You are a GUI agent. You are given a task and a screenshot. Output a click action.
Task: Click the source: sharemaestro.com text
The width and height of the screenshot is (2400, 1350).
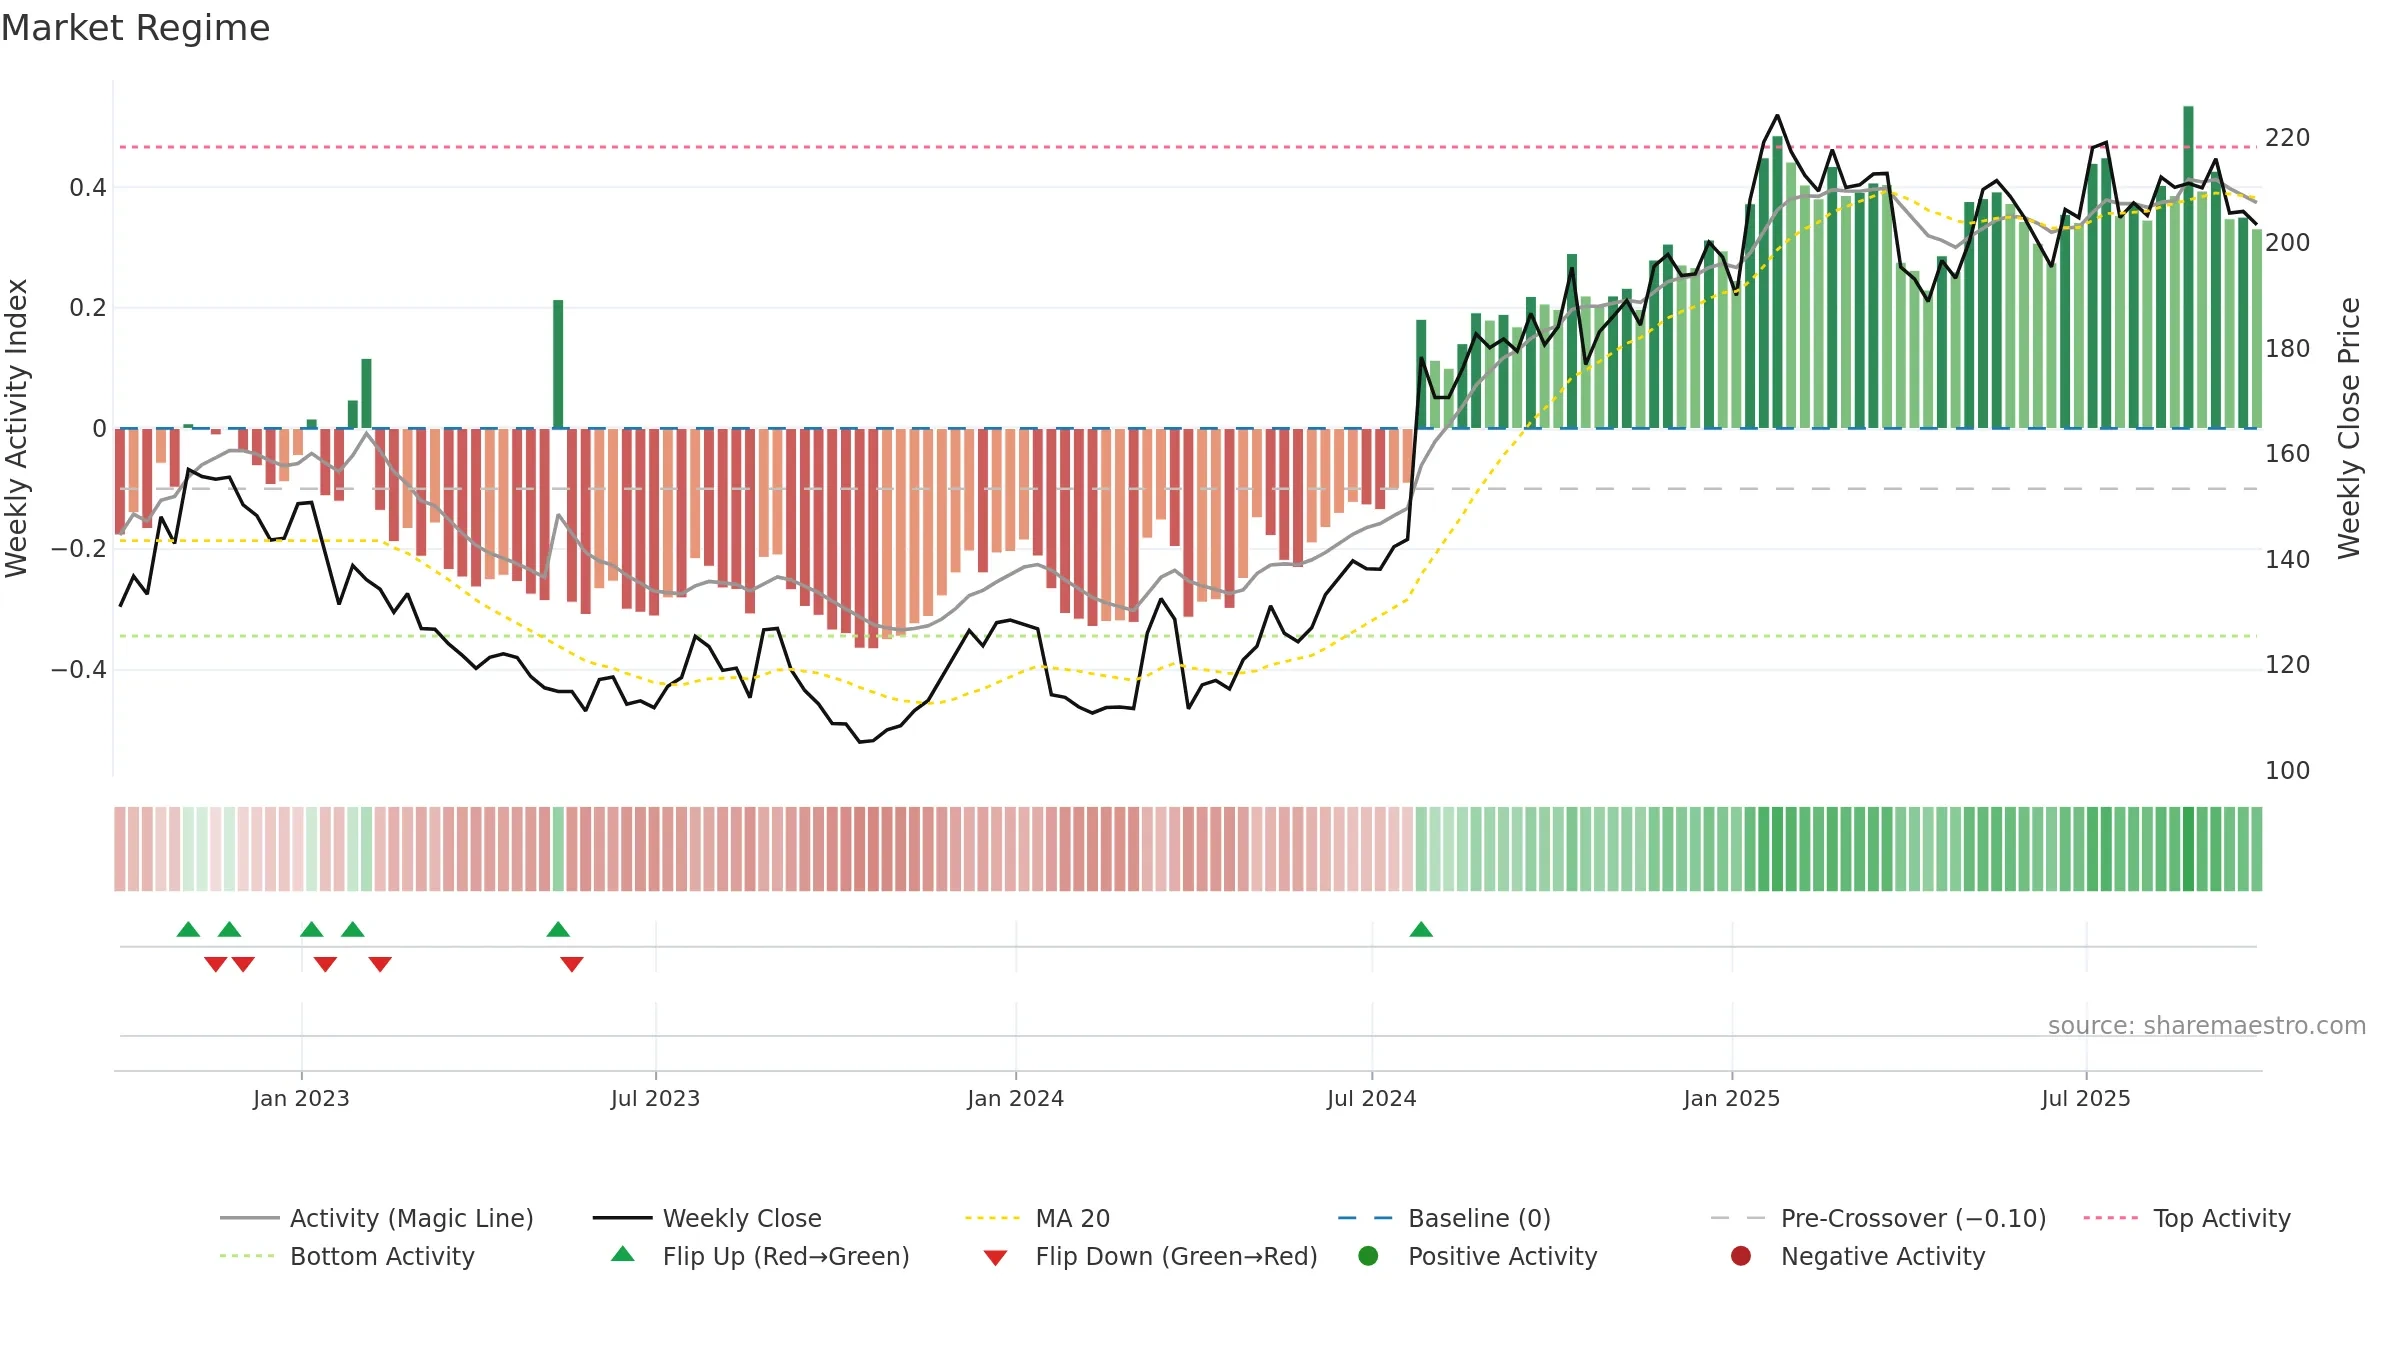(2207, 1025)
